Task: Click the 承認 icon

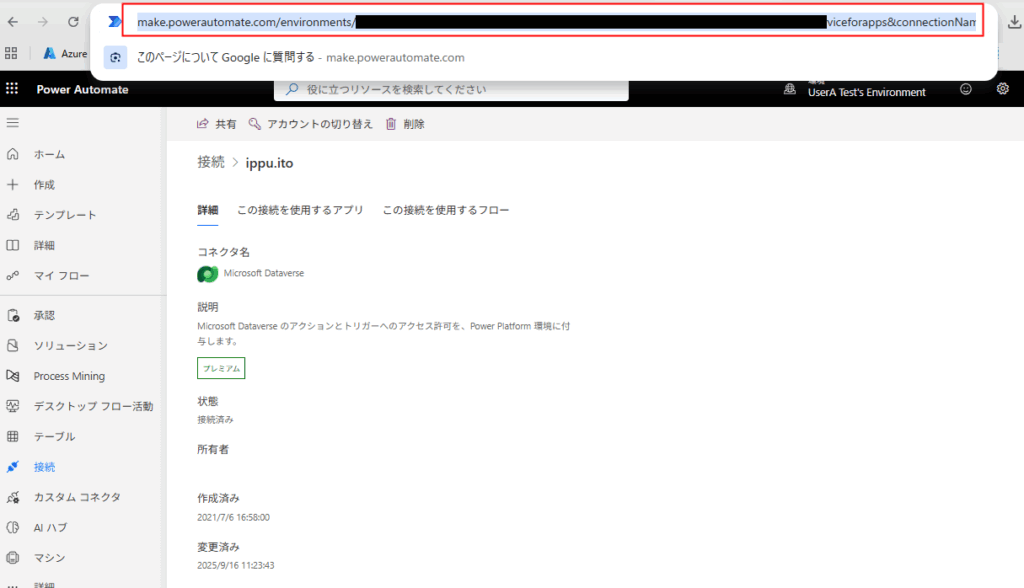Action: [12, 316]
